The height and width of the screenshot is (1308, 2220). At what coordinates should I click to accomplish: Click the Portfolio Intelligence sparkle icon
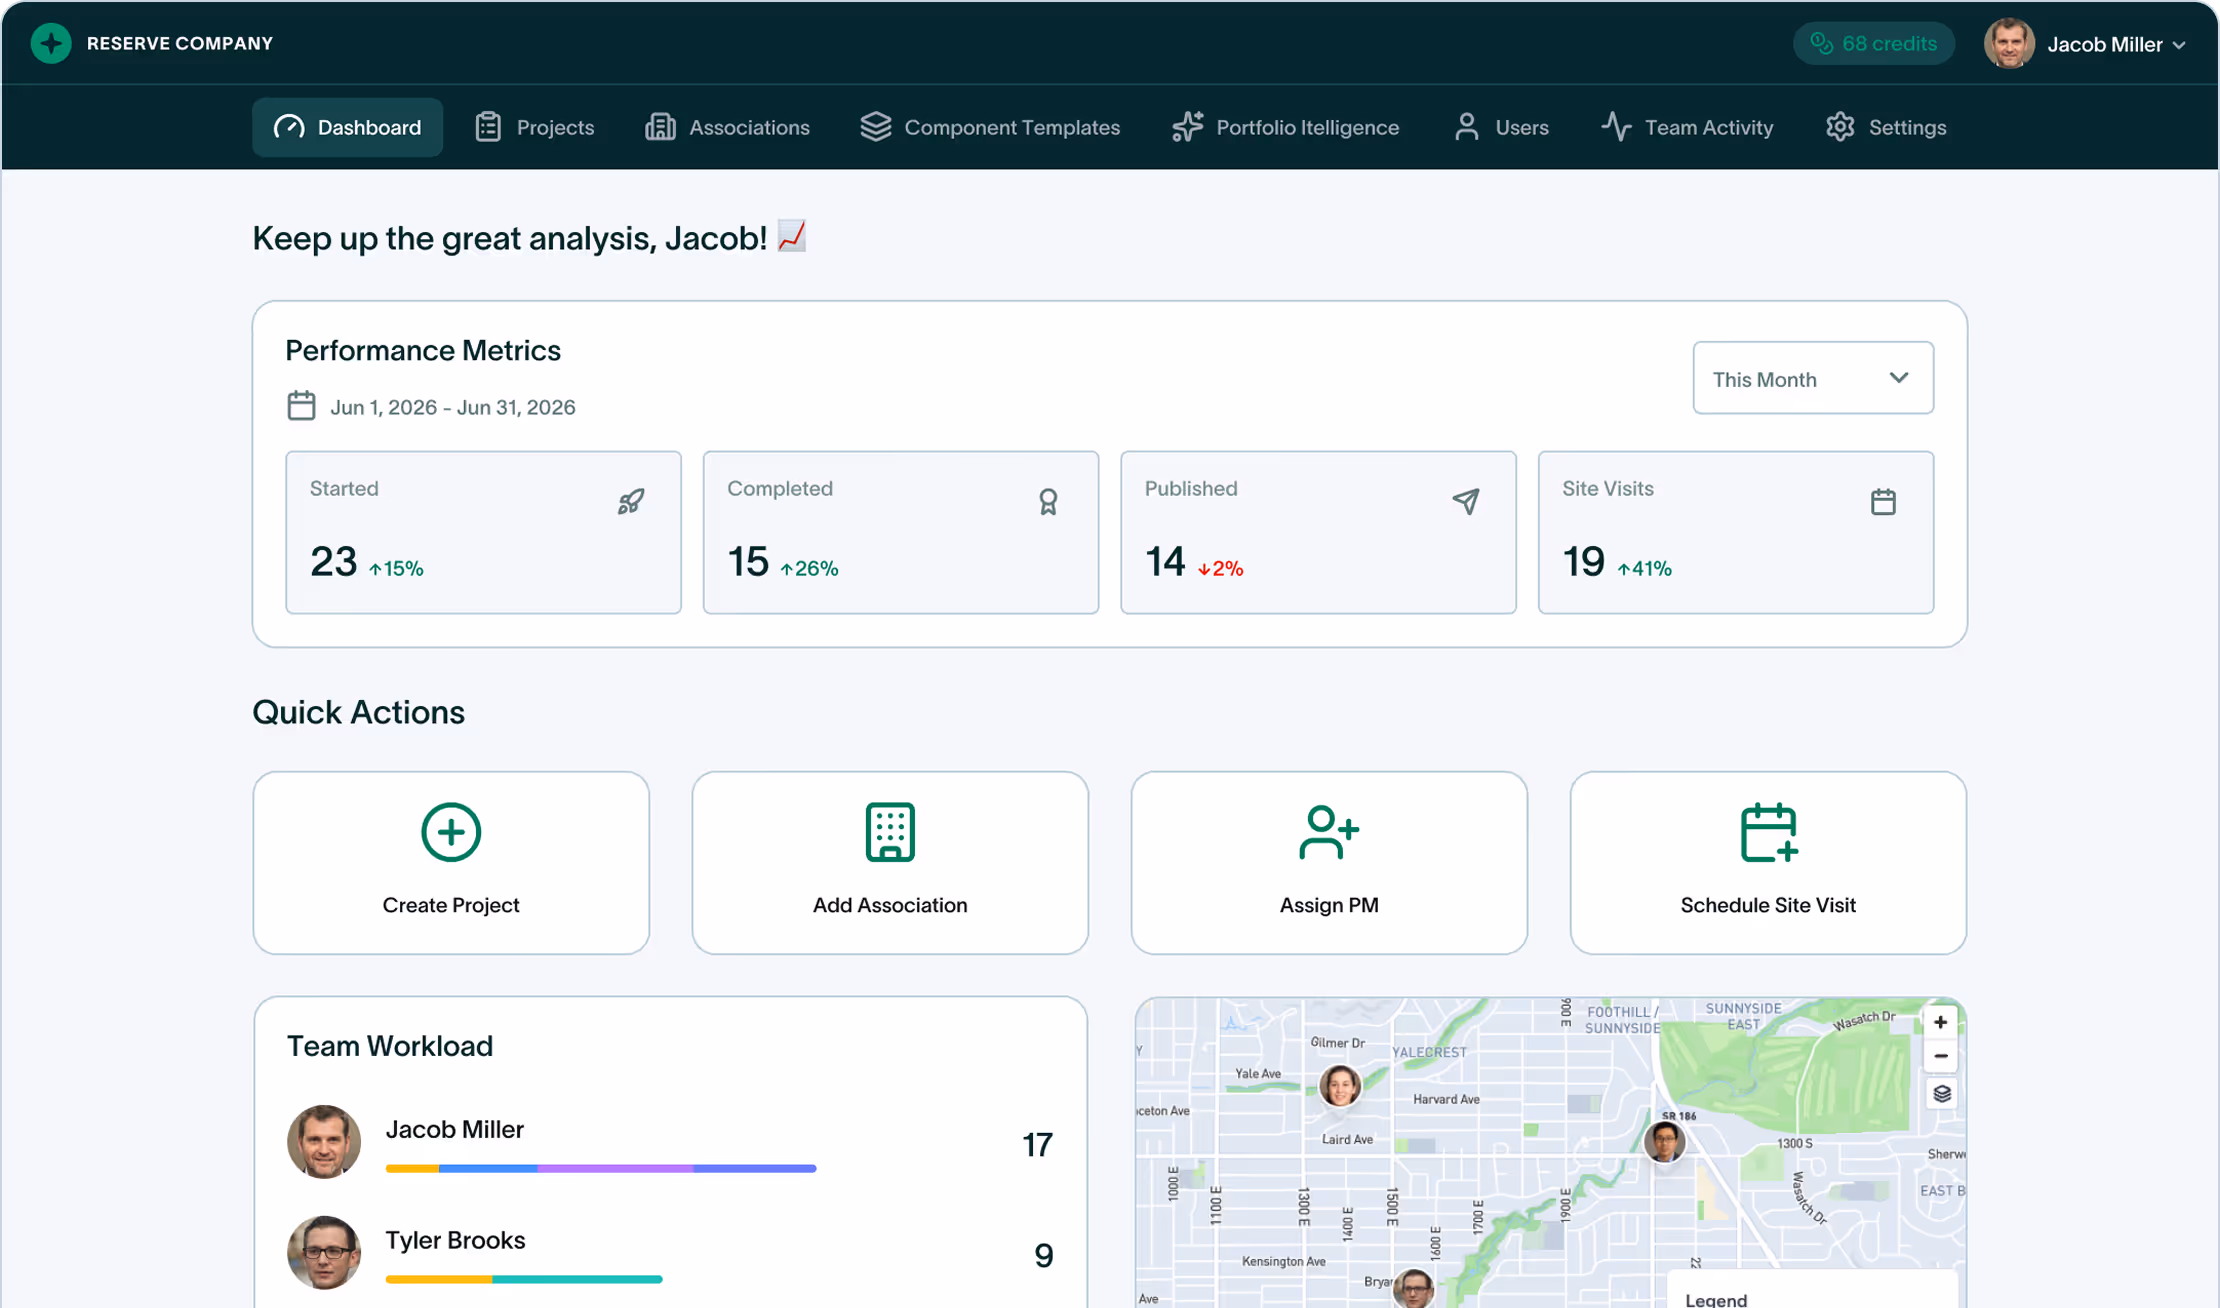point(1187,127)
